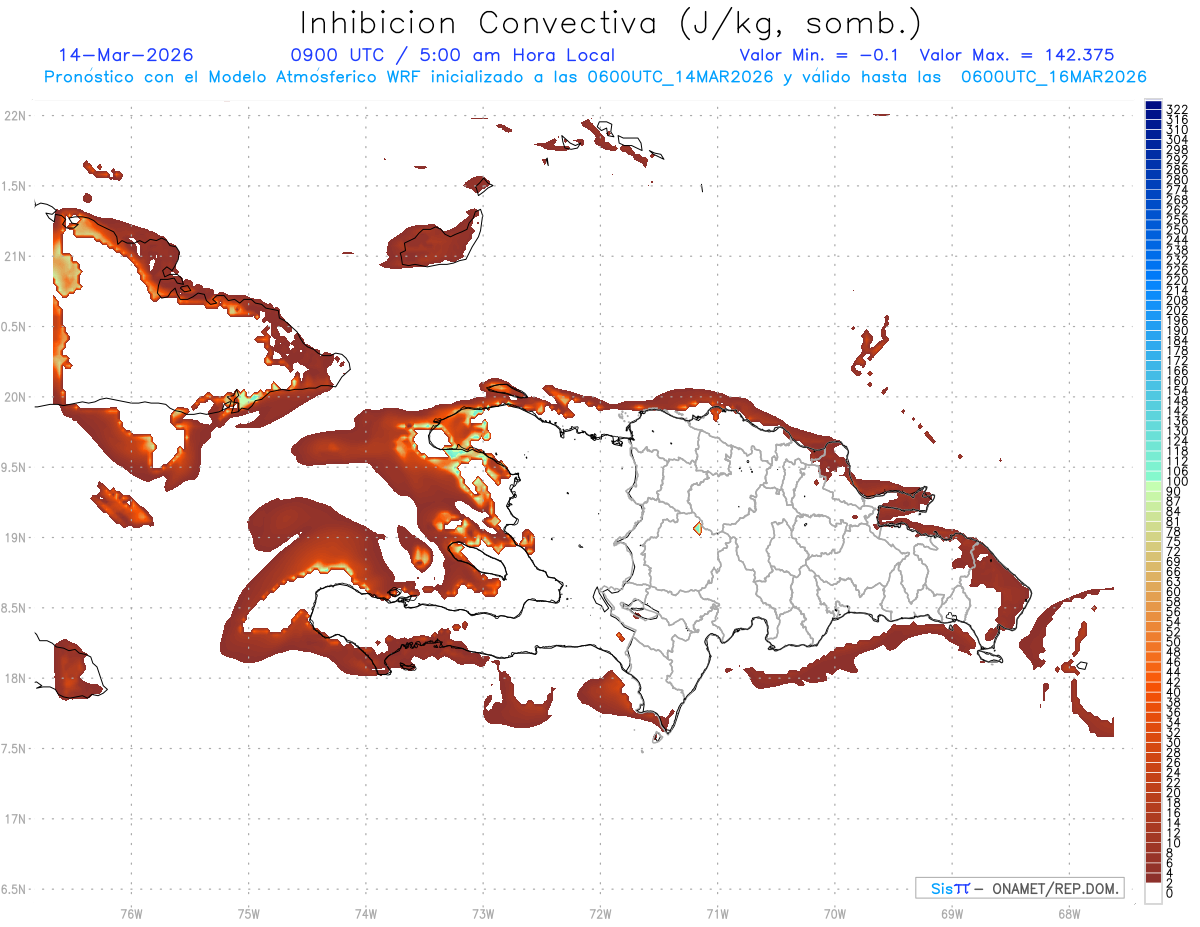Click 'Valor Min. = -0.1'

tap(819, 55)
